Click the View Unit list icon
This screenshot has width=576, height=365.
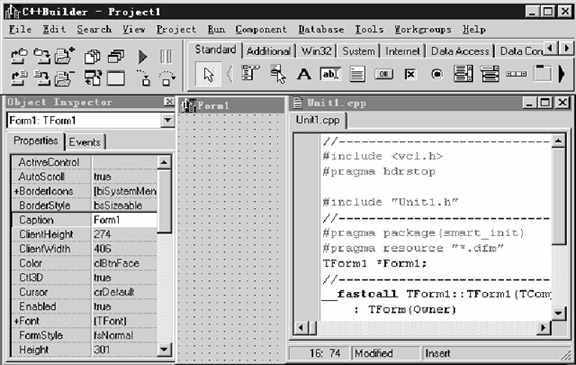92,57
